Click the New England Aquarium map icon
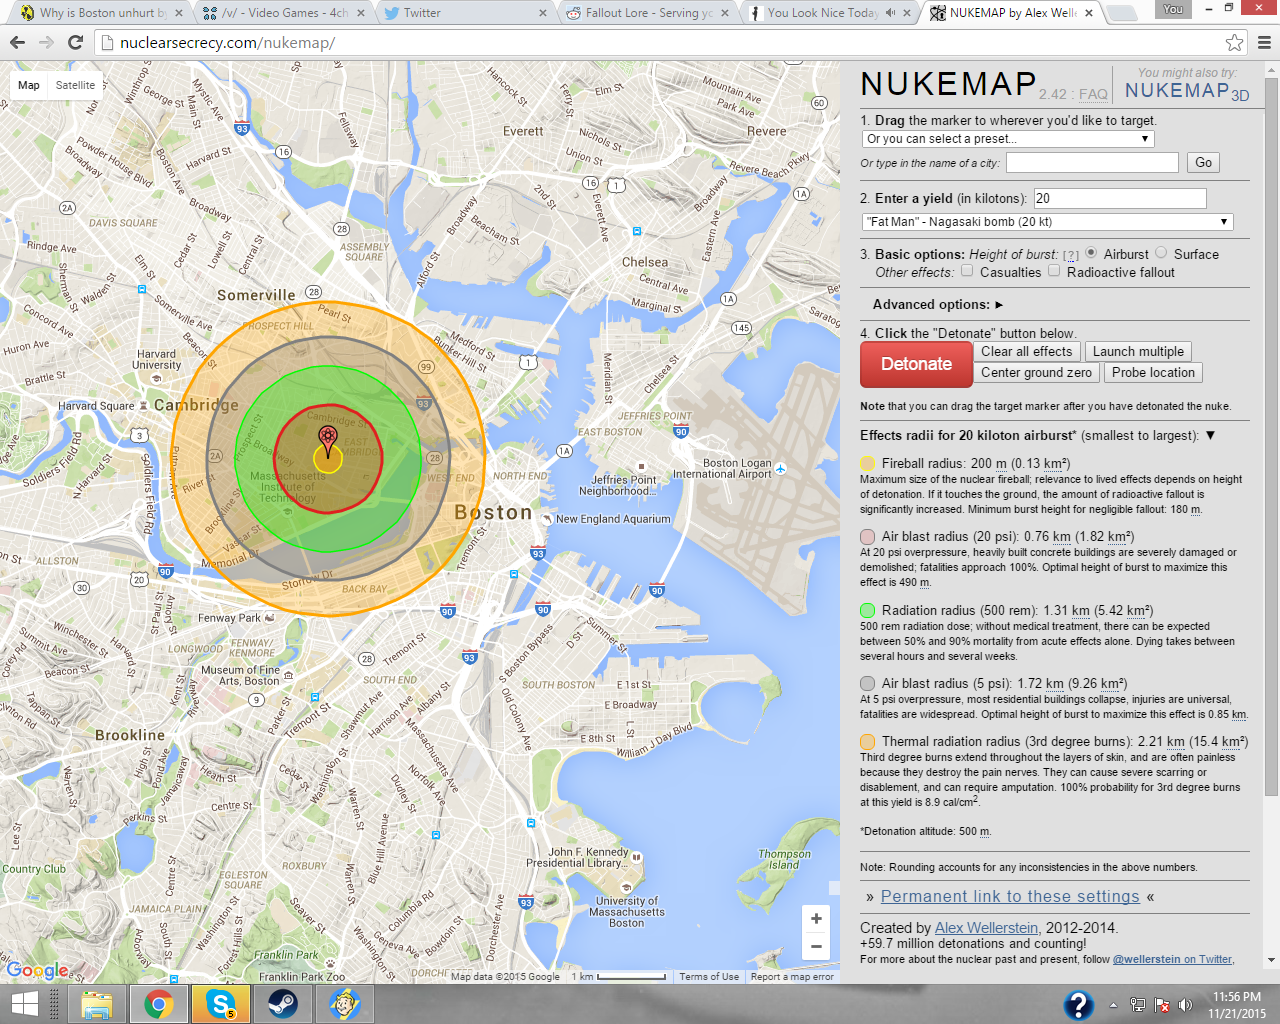This screenshot has width=1280, height=1024. 547,519
